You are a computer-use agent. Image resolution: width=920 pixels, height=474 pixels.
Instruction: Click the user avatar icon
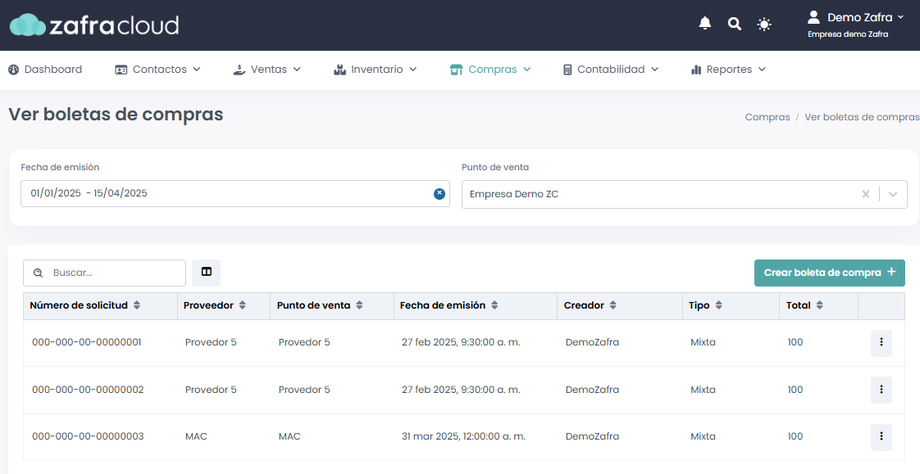click(813, 17)
